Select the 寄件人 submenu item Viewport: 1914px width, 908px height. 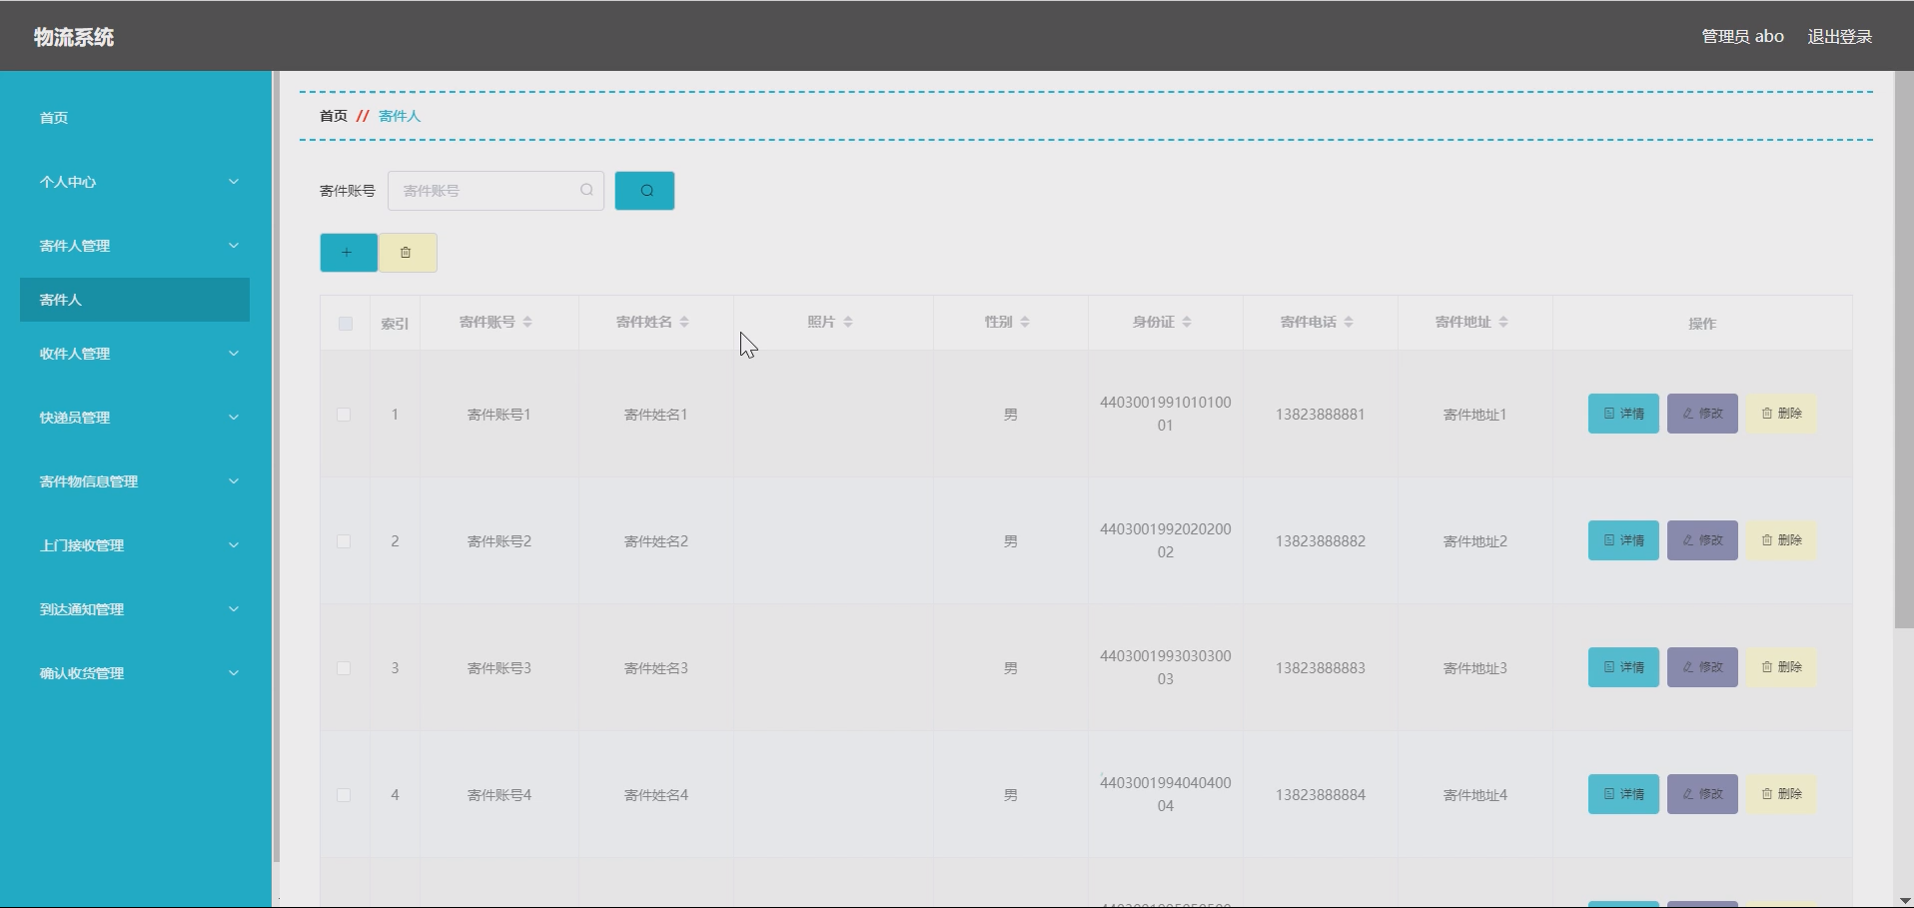pos(135,300)
